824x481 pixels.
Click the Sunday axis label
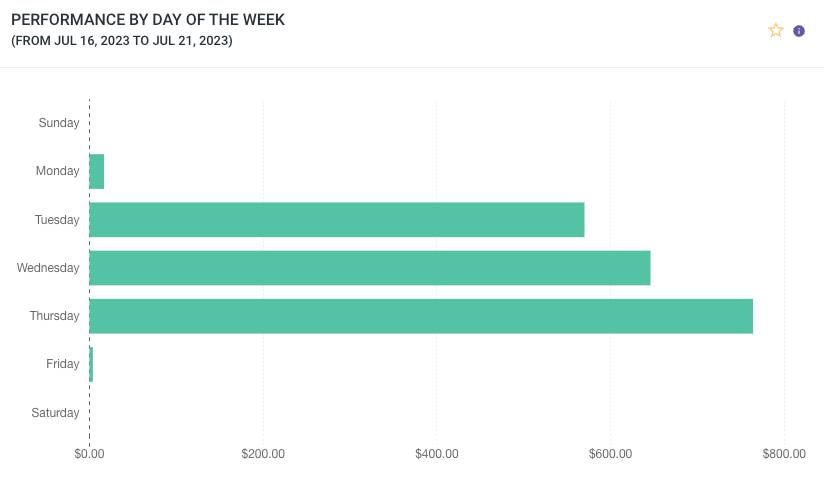[x=59, y=123]
